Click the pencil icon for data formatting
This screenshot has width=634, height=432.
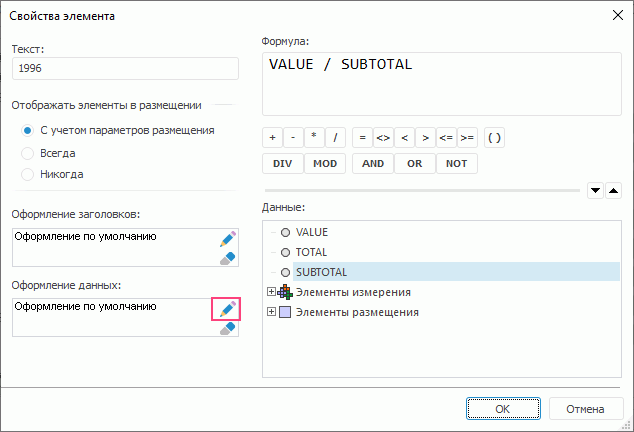point(228,309)
